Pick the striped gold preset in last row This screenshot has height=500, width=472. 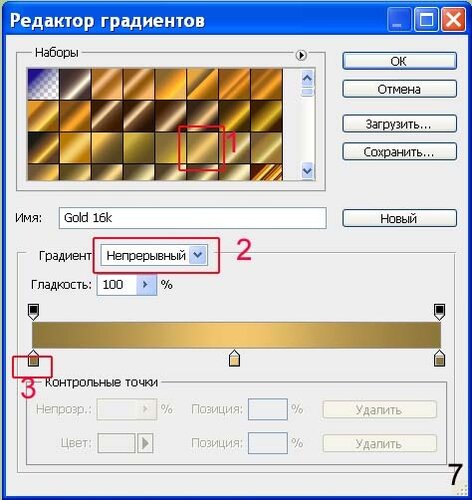pyautogui.click(x=266, y=172)
